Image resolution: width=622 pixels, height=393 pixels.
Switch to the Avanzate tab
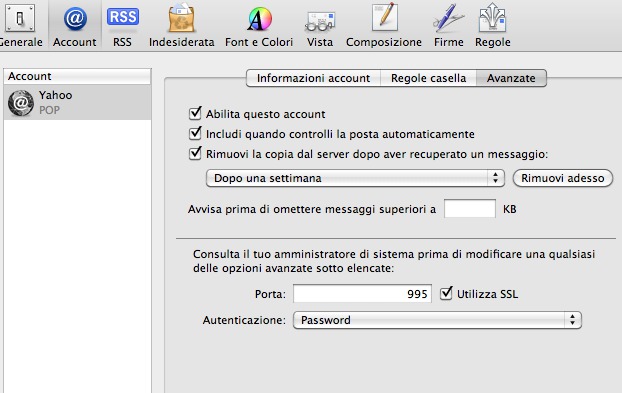click(x=511, y=78)
